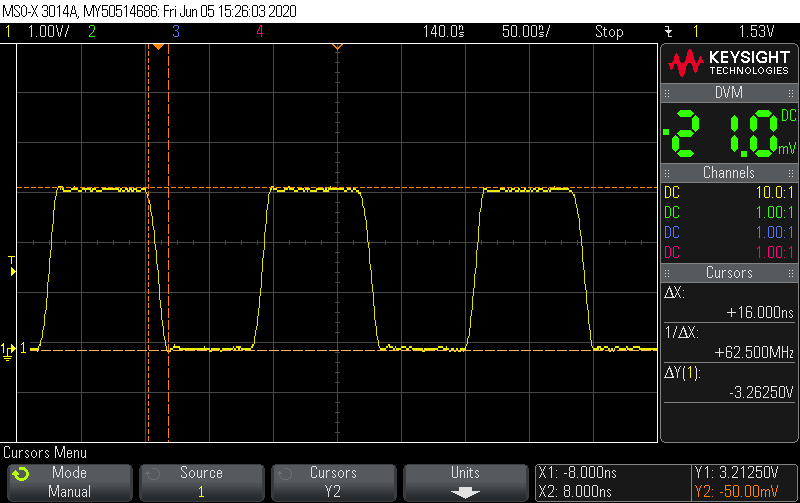This screenshot has width=800, height=503.
Task: Click the trigger source 1 indicator
Action: pos(695,32)
